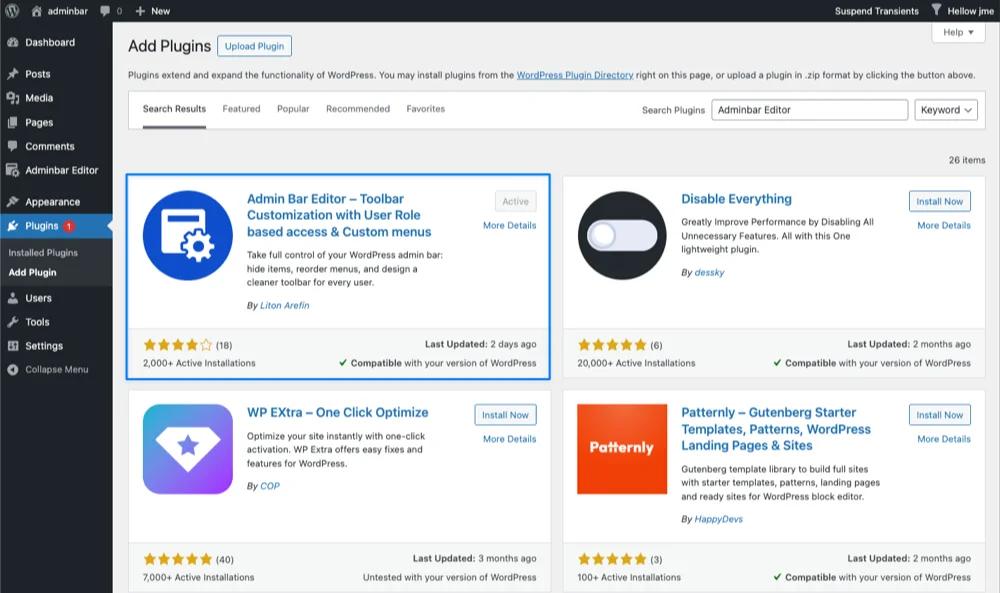1000x593 pixels.
Task: Install the Disable Everything plugin
Action: tap(938, 200)
